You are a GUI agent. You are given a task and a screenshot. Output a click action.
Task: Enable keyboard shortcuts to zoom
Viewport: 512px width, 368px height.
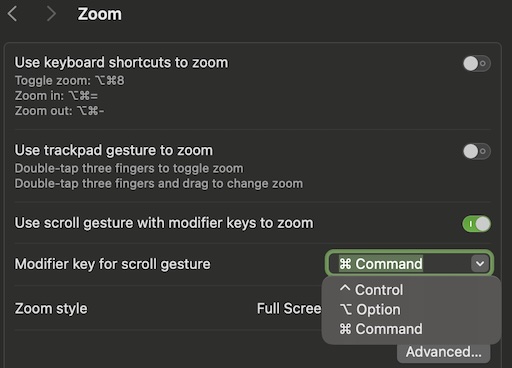[x=477, y=63]
